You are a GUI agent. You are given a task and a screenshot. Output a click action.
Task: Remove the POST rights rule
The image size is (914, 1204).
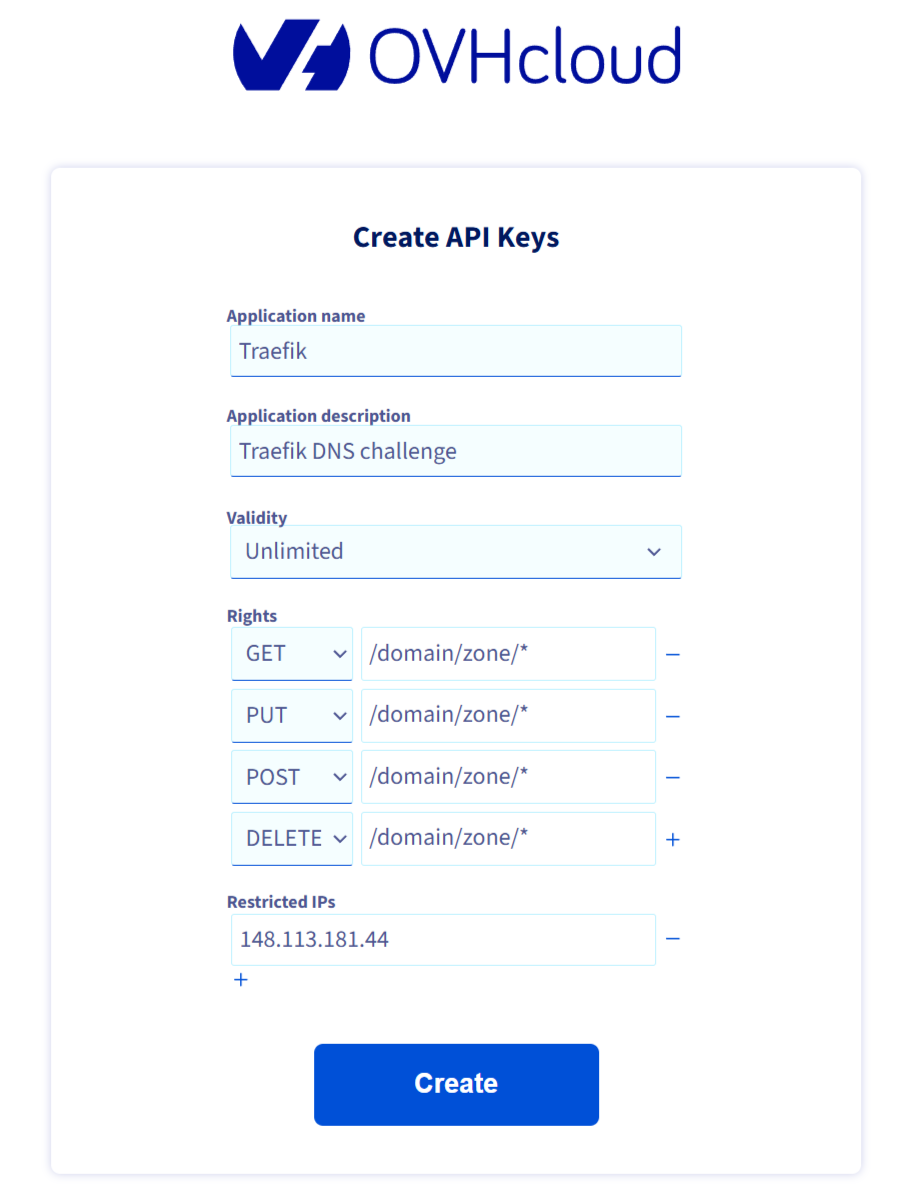click(672, 777)
